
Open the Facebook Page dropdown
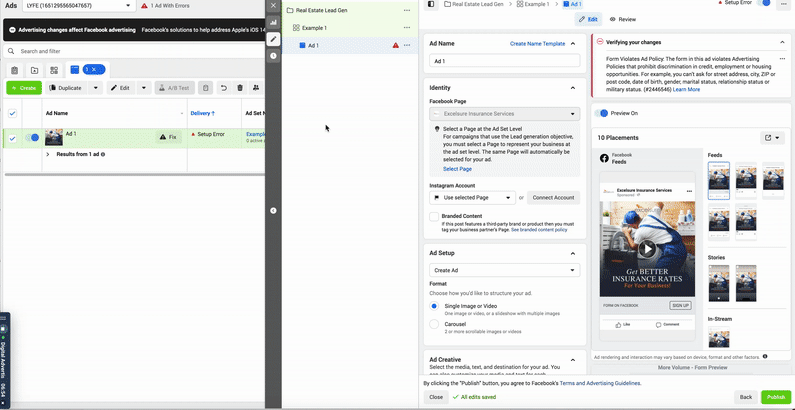coord(504,114)
